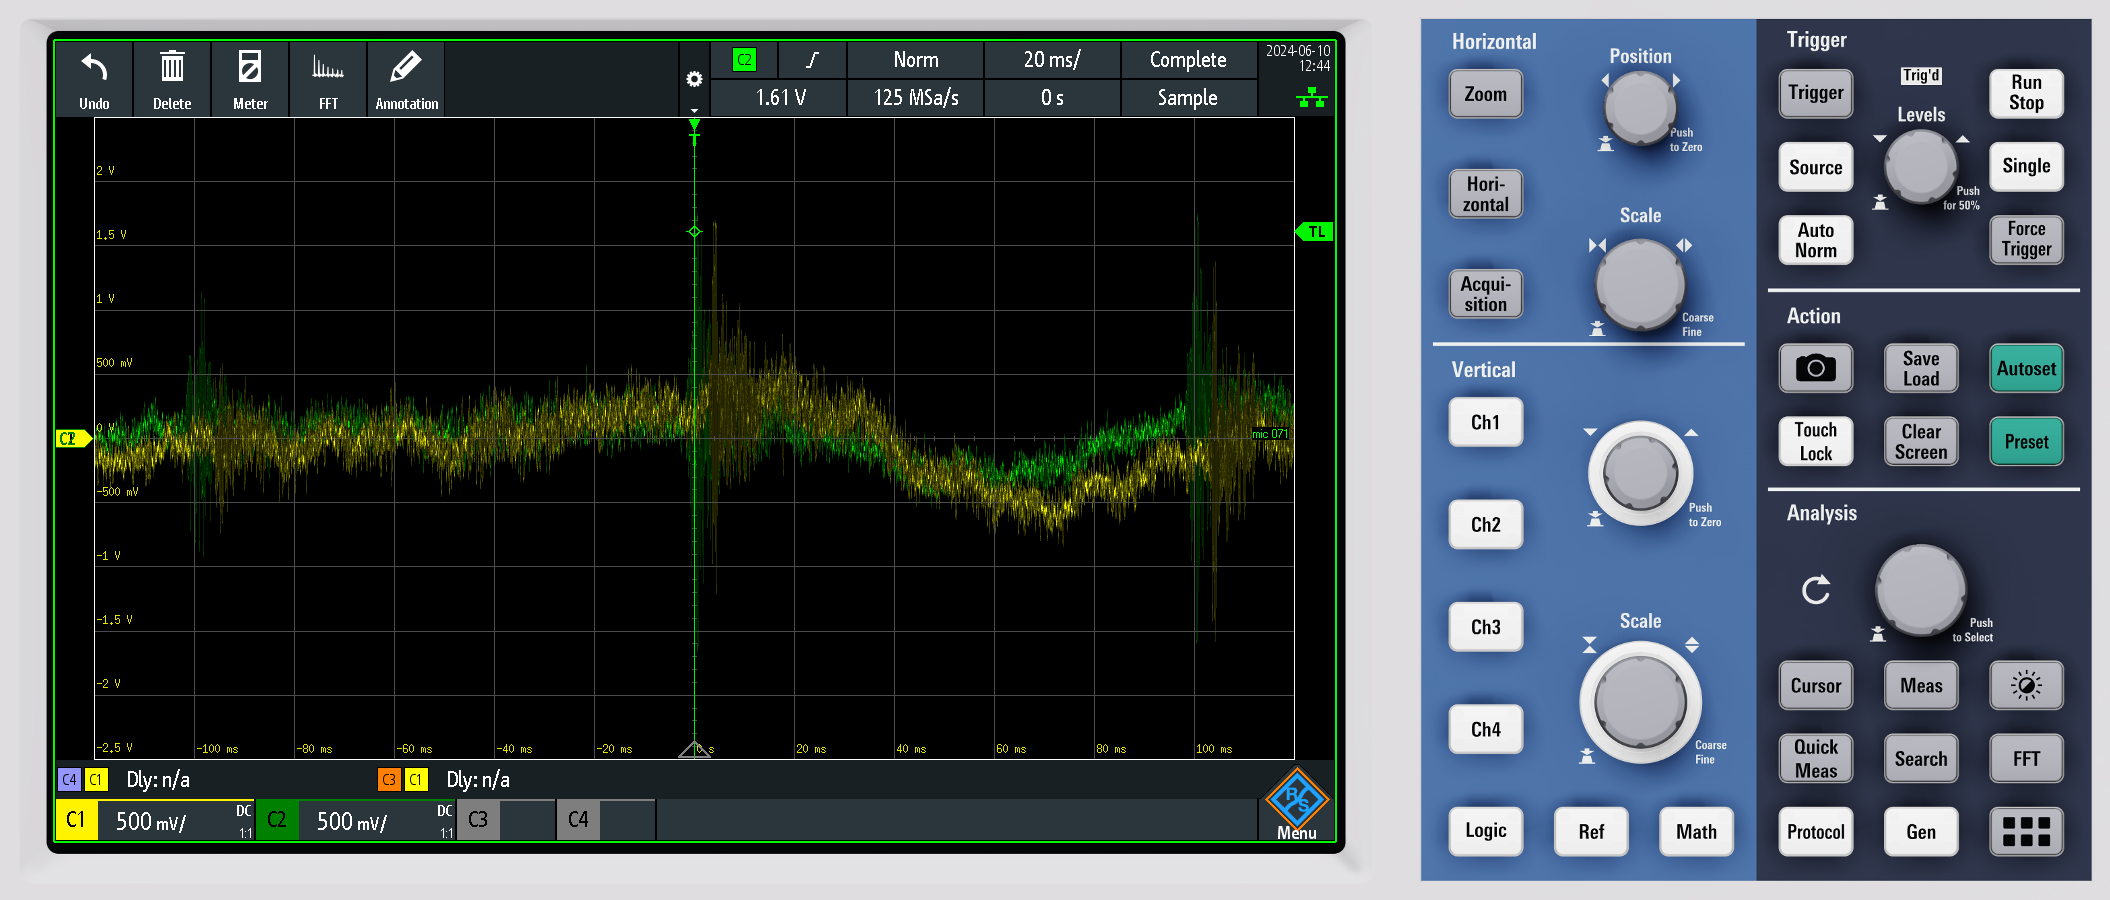Open the apps grid button
This screenshot has height=900, width=2110.
point(2025,831)
